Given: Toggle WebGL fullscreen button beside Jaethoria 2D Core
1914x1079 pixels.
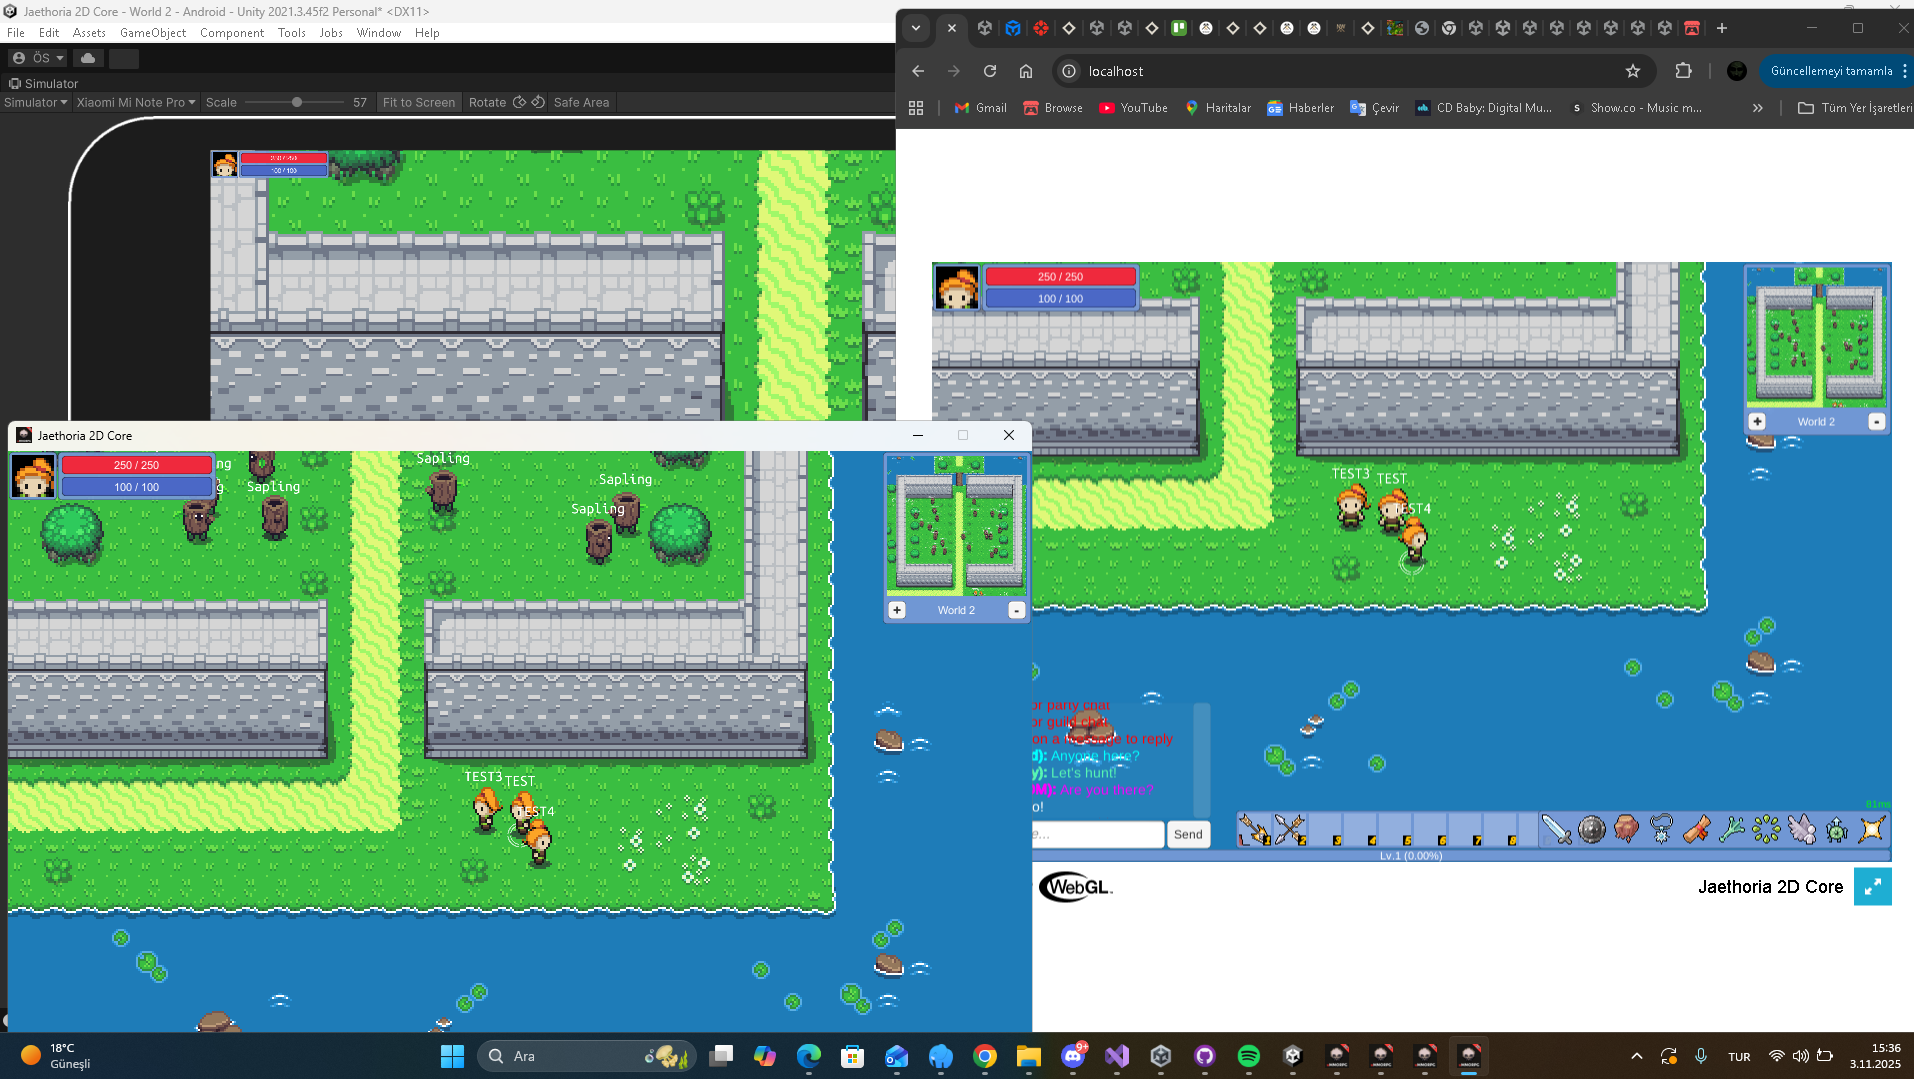Looking at the screenshot, I should click(1872, 886).
